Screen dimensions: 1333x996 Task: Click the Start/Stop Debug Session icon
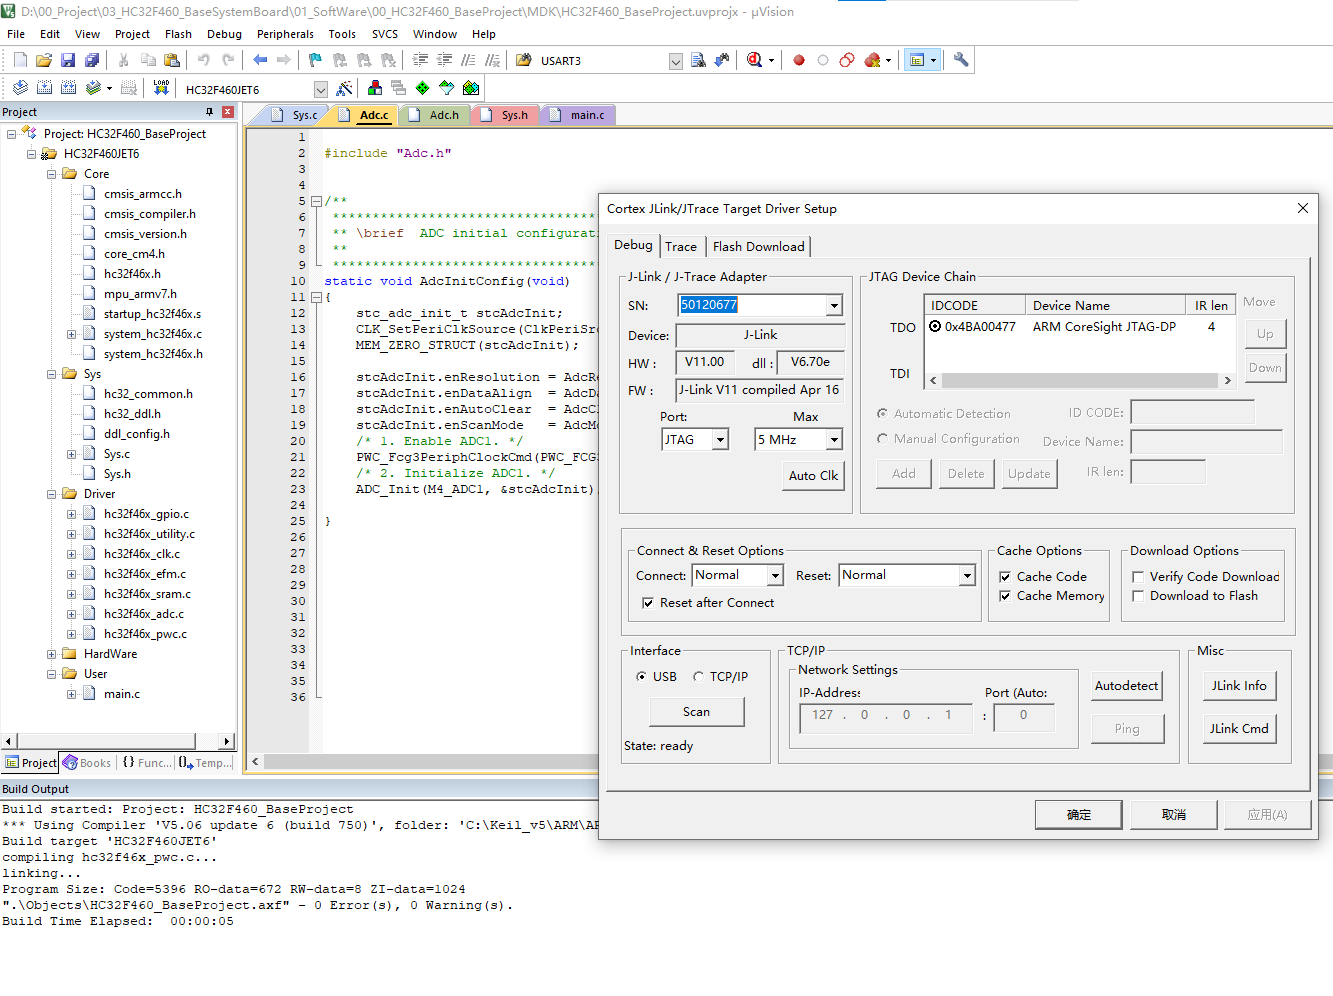[754, 60]
